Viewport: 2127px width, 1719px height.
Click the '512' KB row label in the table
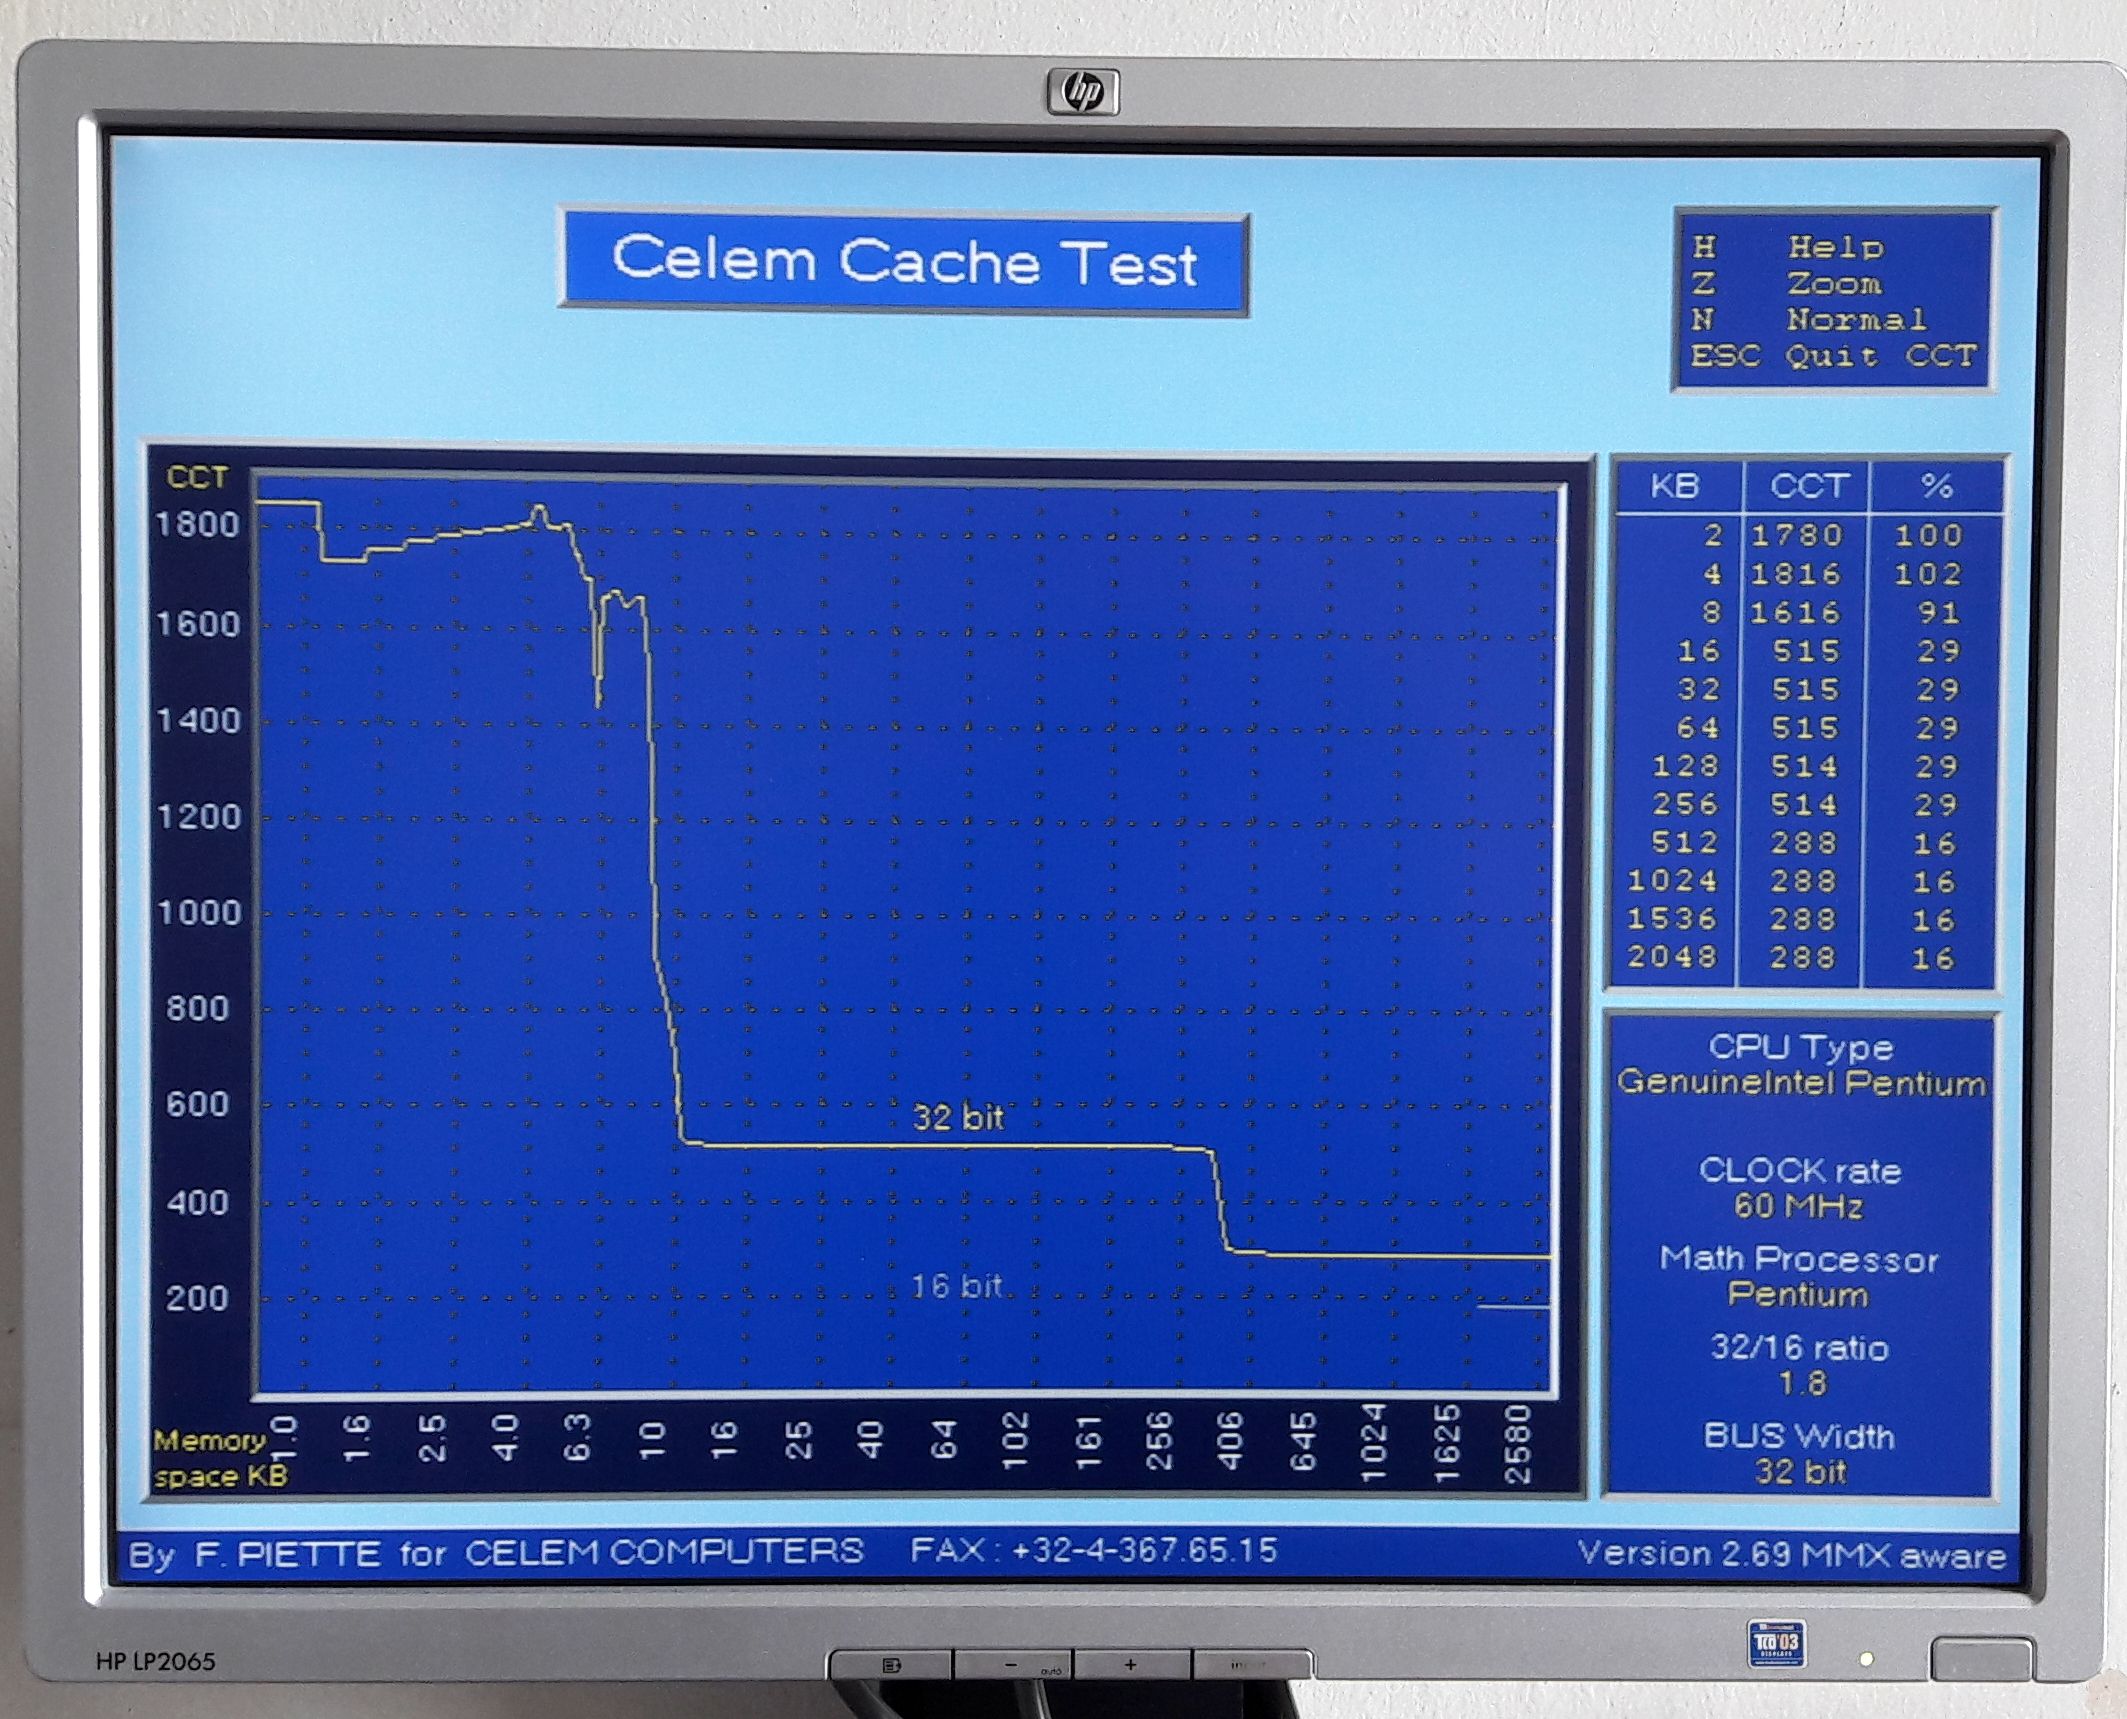(x=1685, y=842)
